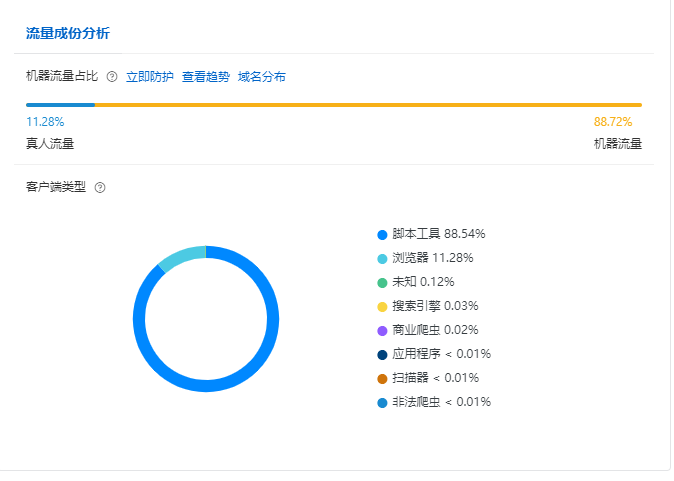Click the 流量成份分析 section title
Viewport: 674px width, 481px height.
[x=68, y=33]
